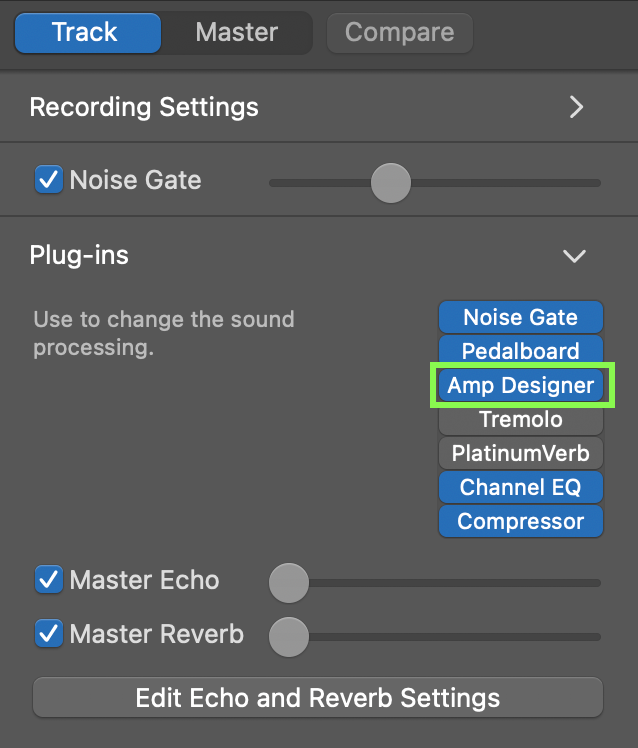This screenshot has height=748, width=638.
Task: Uncheck the Noise Gate checkbox
Action: (x=49, y=179)
